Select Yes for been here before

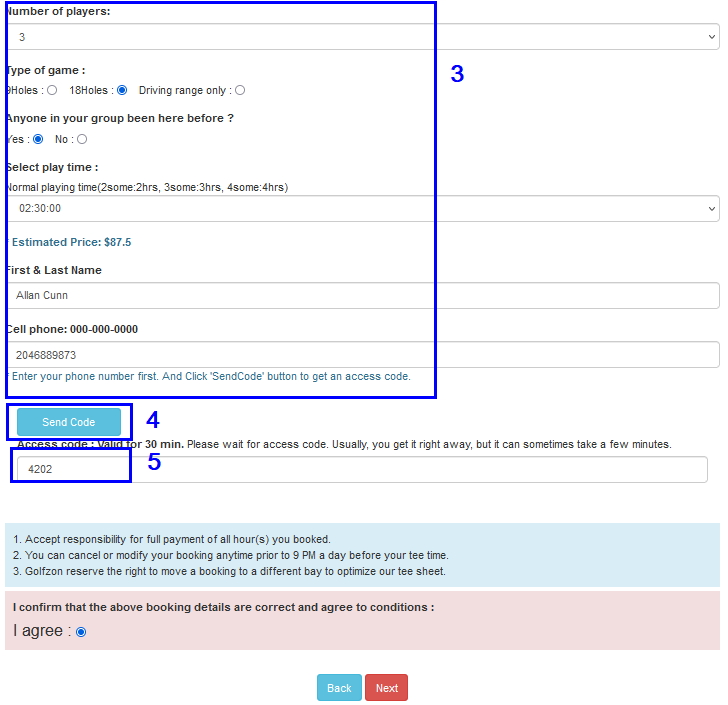[38, 139]
